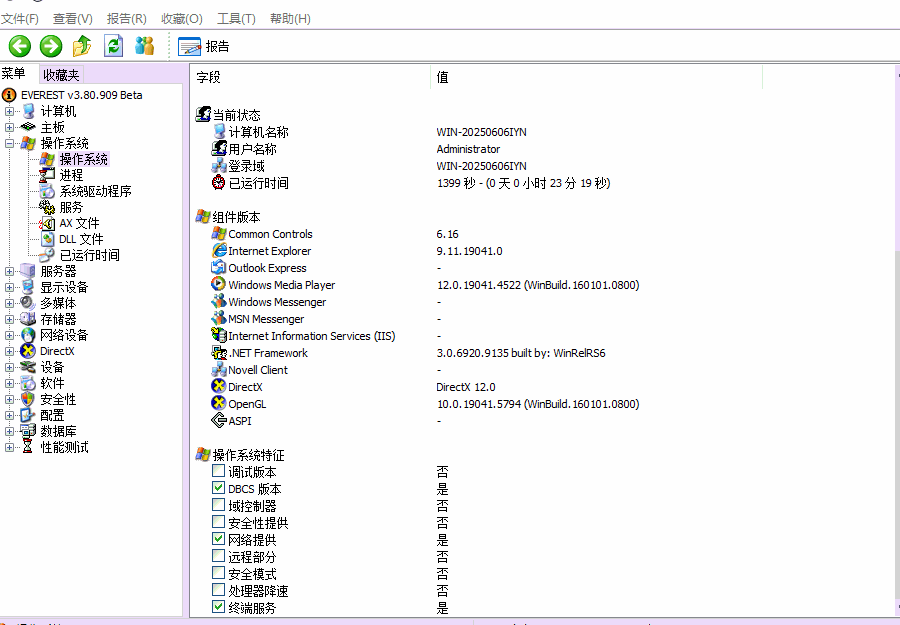Collapse the 操作系统 tree node
This screenshot has width=900, height=625.
coord(8,142)
